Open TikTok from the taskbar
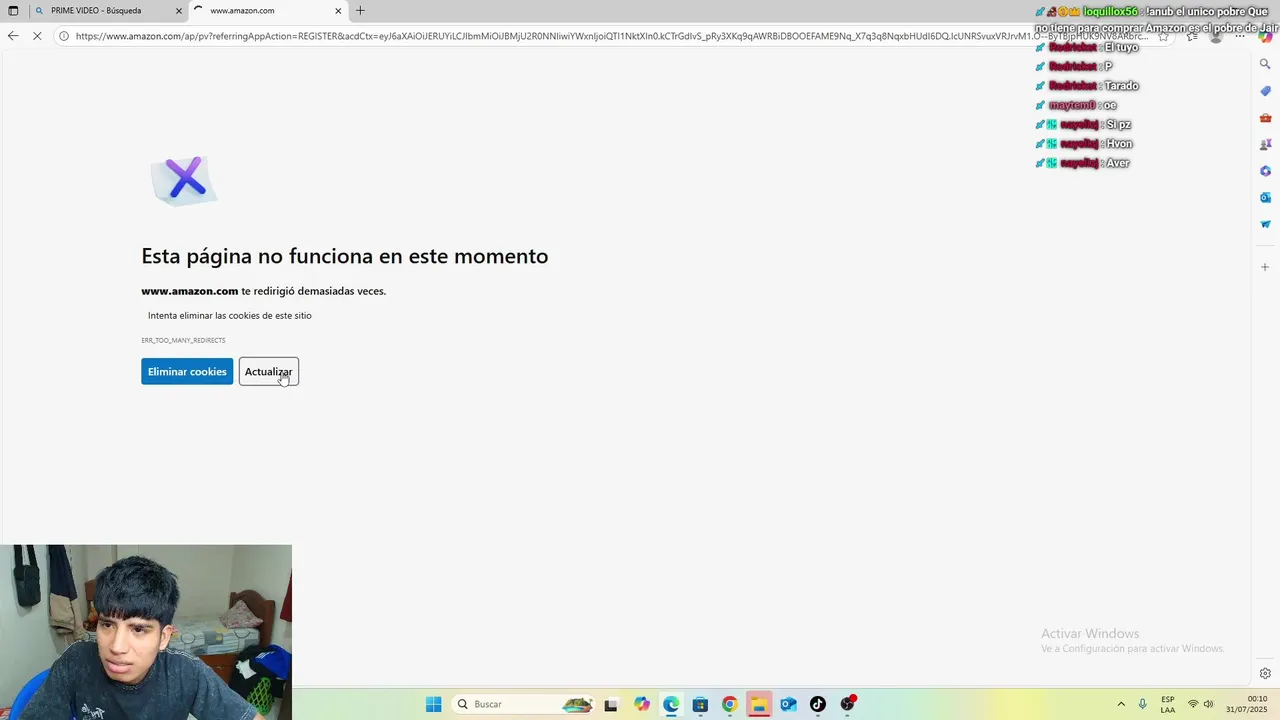The image size is (1280, 720). (818, 704)
